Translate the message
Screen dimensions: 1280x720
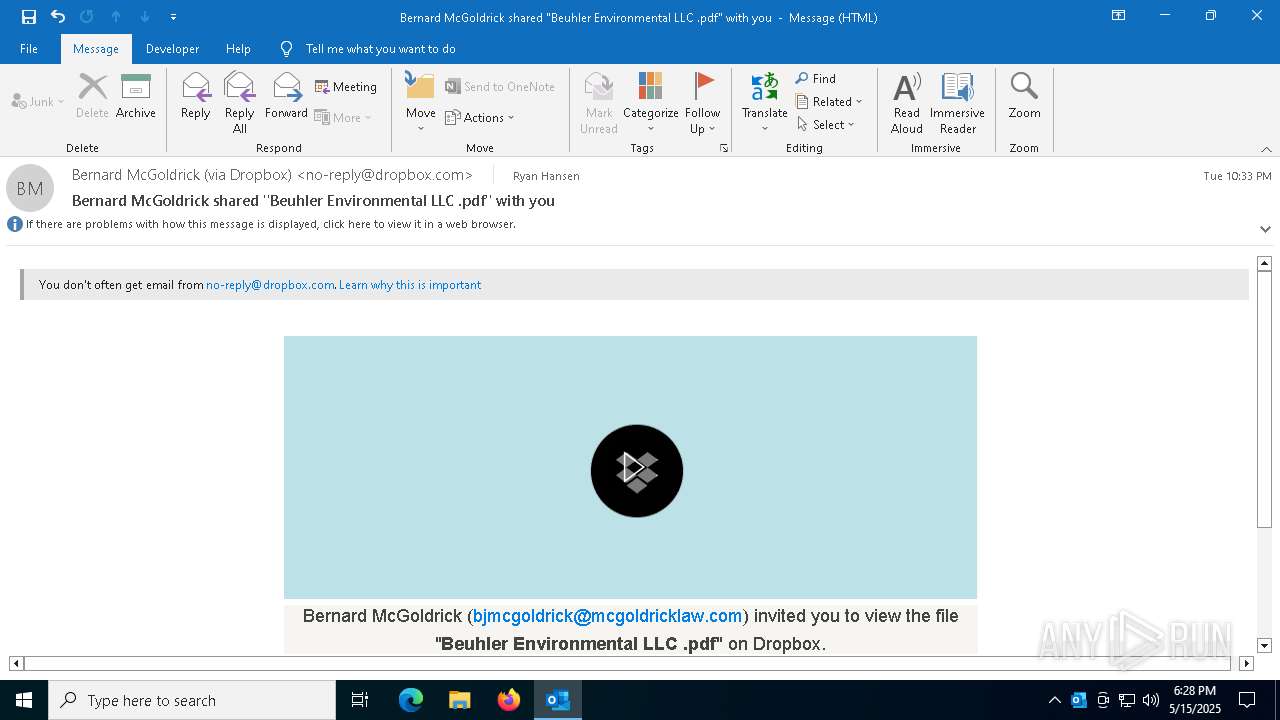click(x=764, y=102)
